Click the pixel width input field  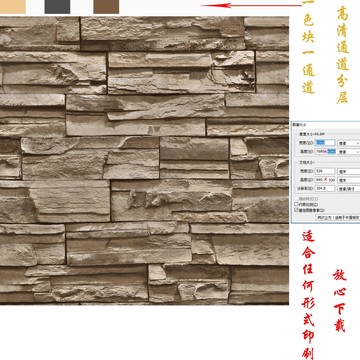tap(325, 143)
